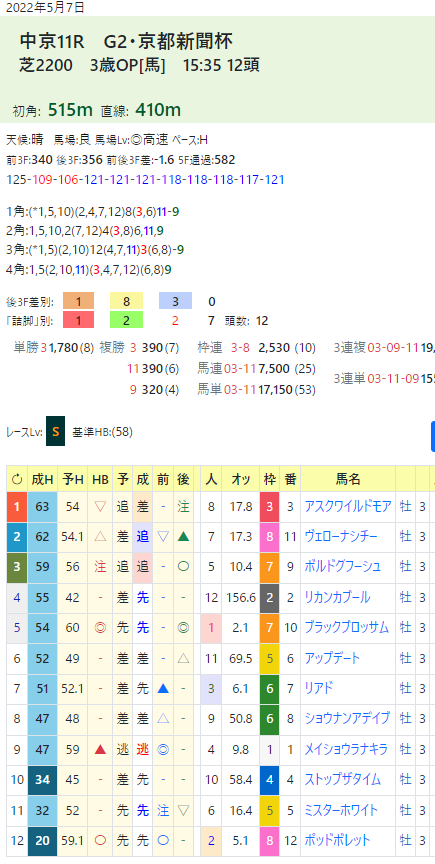Viewport: 435px width, 864px height.
Task: Click the orange 後3F差別 box showing 1
Action: tap(78, 301)
